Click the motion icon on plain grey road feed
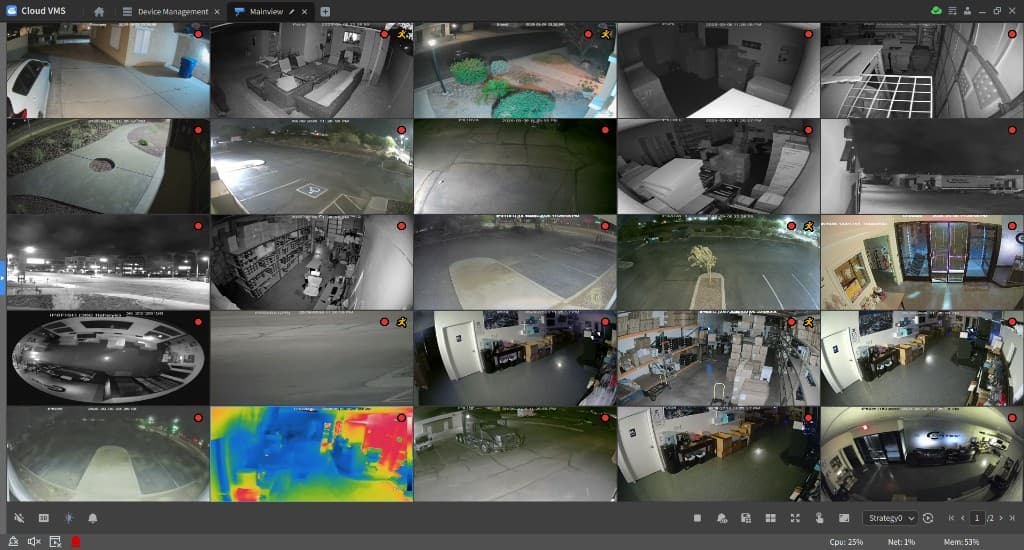The image size is (1024, 550). [402, 321]
